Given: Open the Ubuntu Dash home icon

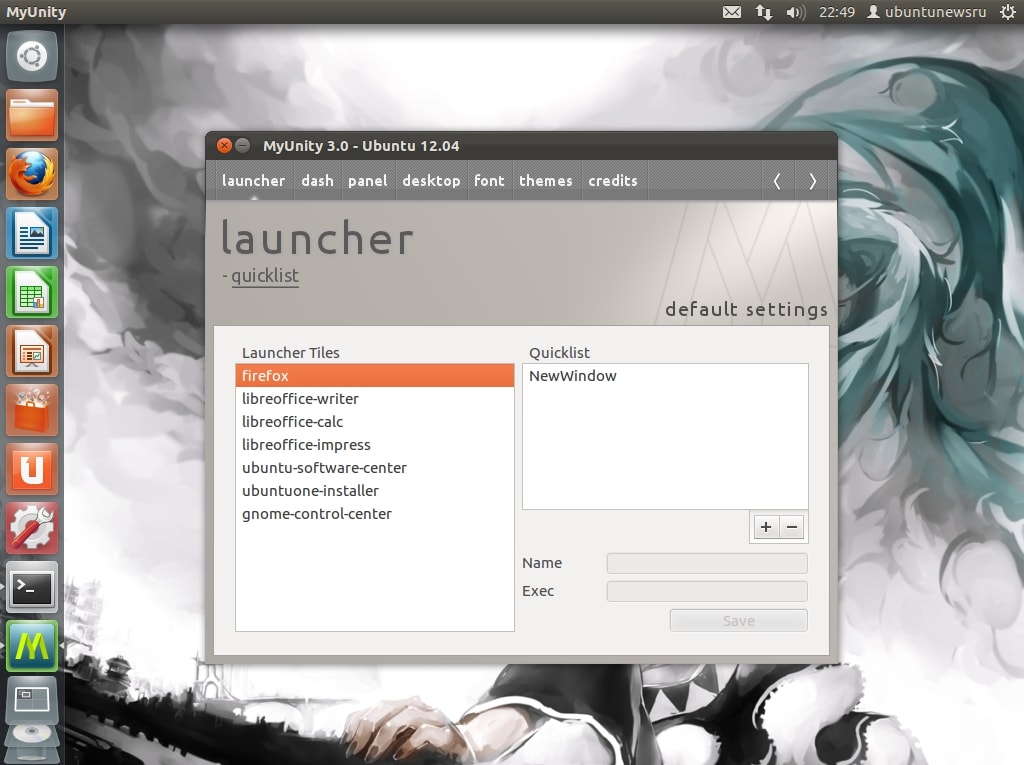Looking at the screenshot, I should pos(32,56).
